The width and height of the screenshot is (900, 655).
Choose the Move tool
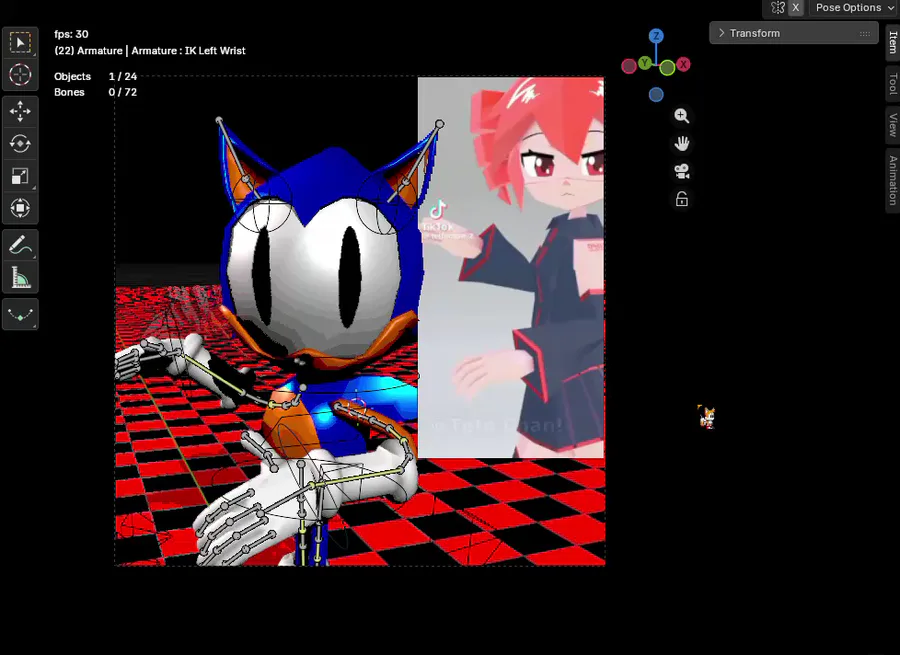(20, 111)
